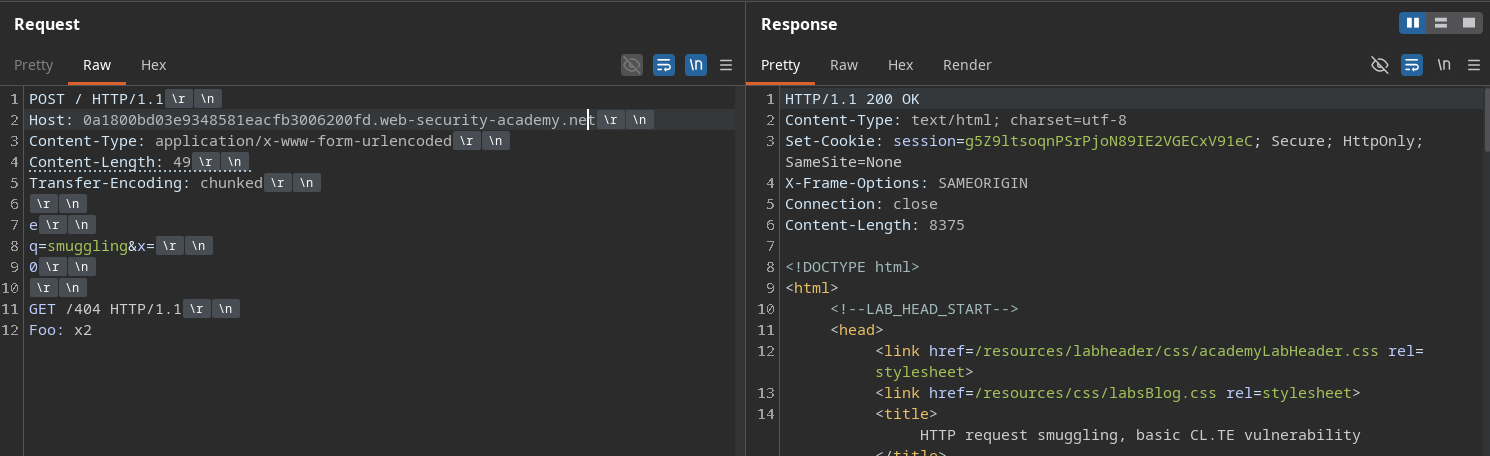Click the <!DOCTYPE html> line in response
1490x456 pixels.
(x=852, y=267)
